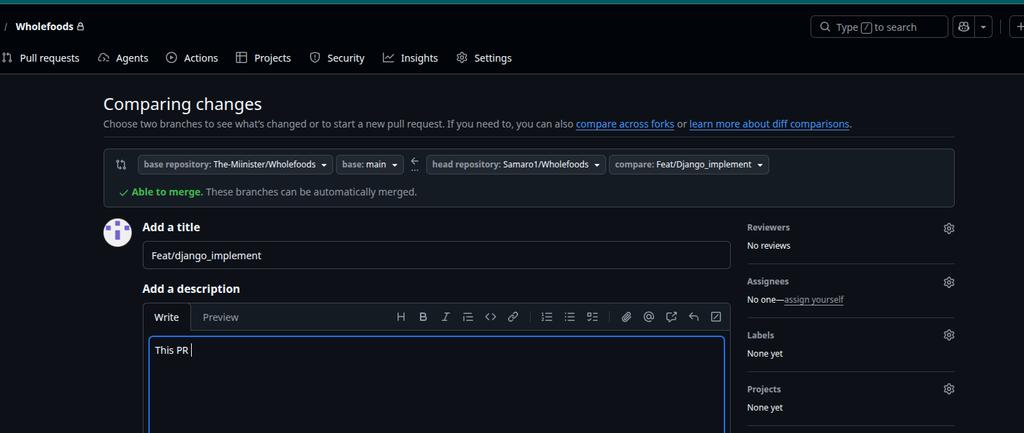The width and height of the screenshot is (1024, 433).
Task: Apply bold formatting in description toolbar
Action: [423, 317]
